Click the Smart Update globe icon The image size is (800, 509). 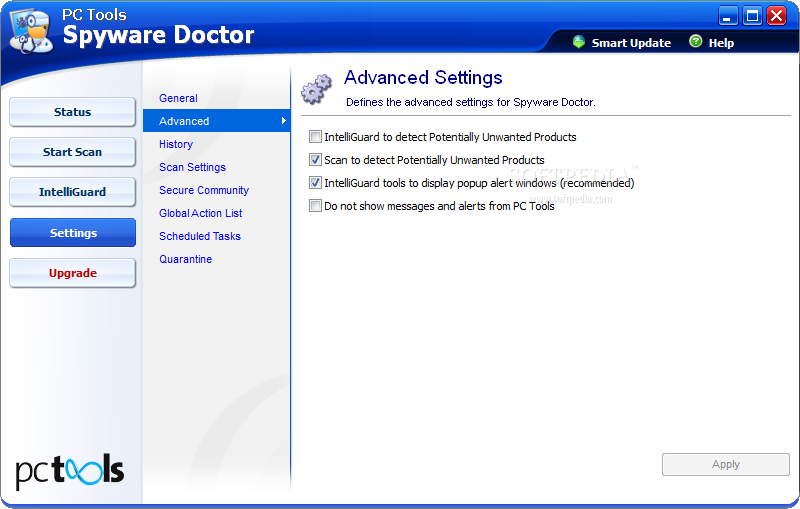[x=579, y=42]
